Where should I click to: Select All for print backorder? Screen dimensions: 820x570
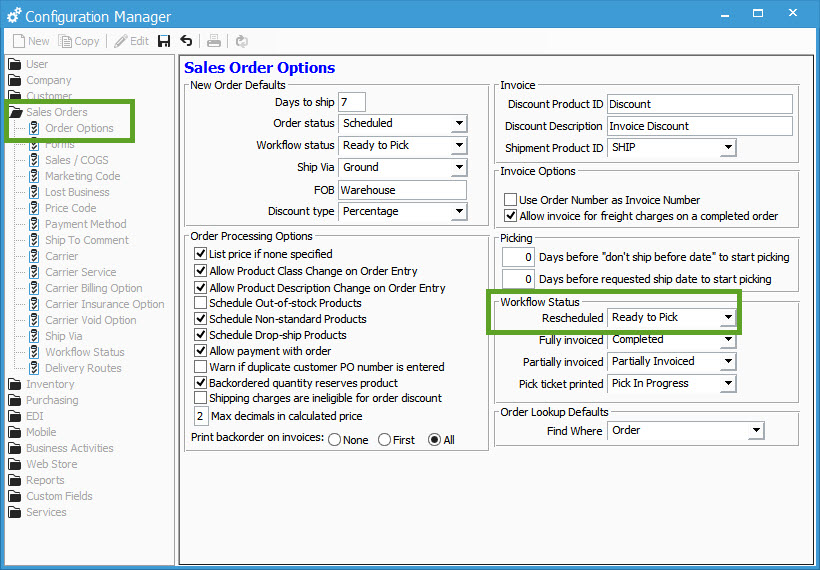(x=434, y=440)
